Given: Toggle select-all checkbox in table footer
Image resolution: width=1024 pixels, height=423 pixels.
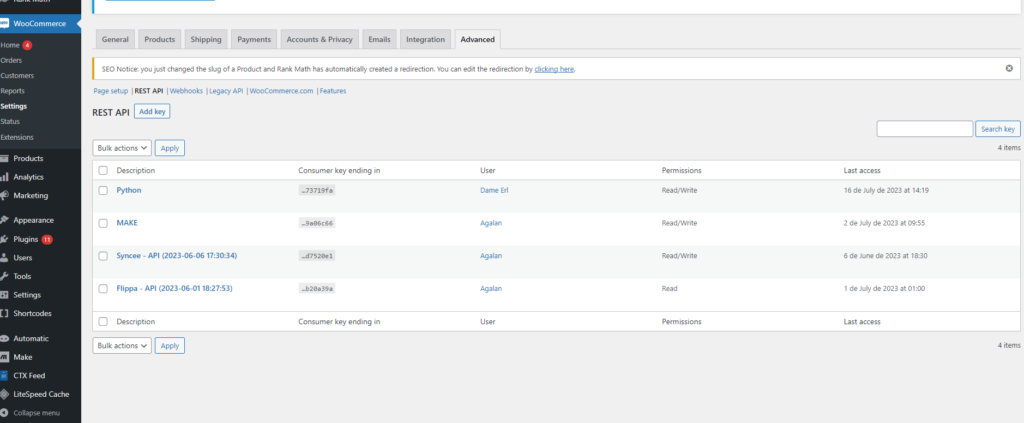Looking at the screenshot, I should coord(103,322).
